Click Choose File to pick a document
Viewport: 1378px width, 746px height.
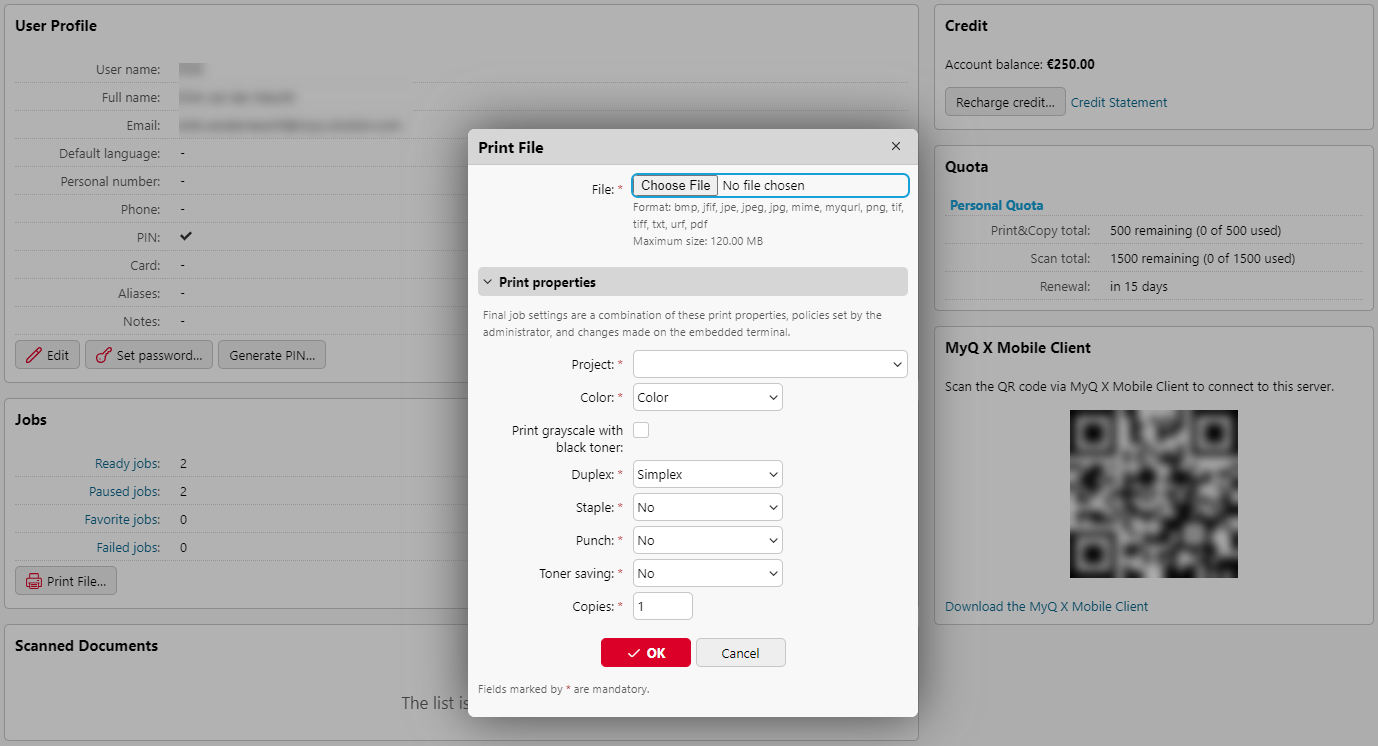pyautogui.click(x=674, y=185)
